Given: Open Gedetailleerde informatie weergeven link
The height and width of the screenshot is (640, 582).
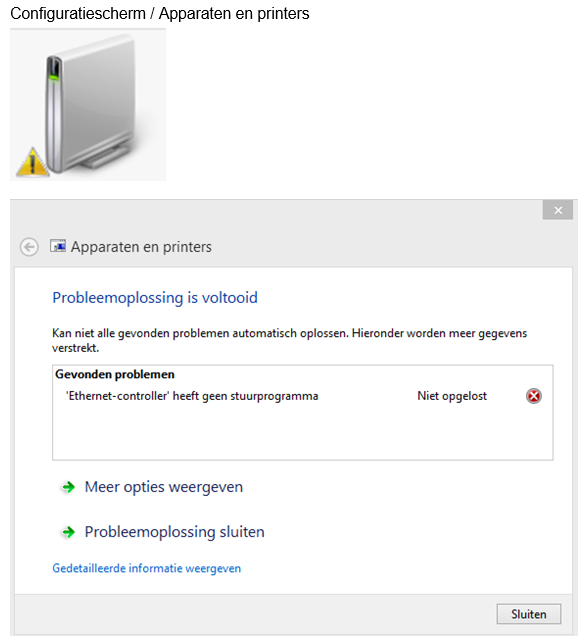Looking at the screenshot, I should click(x=147, y=568).
